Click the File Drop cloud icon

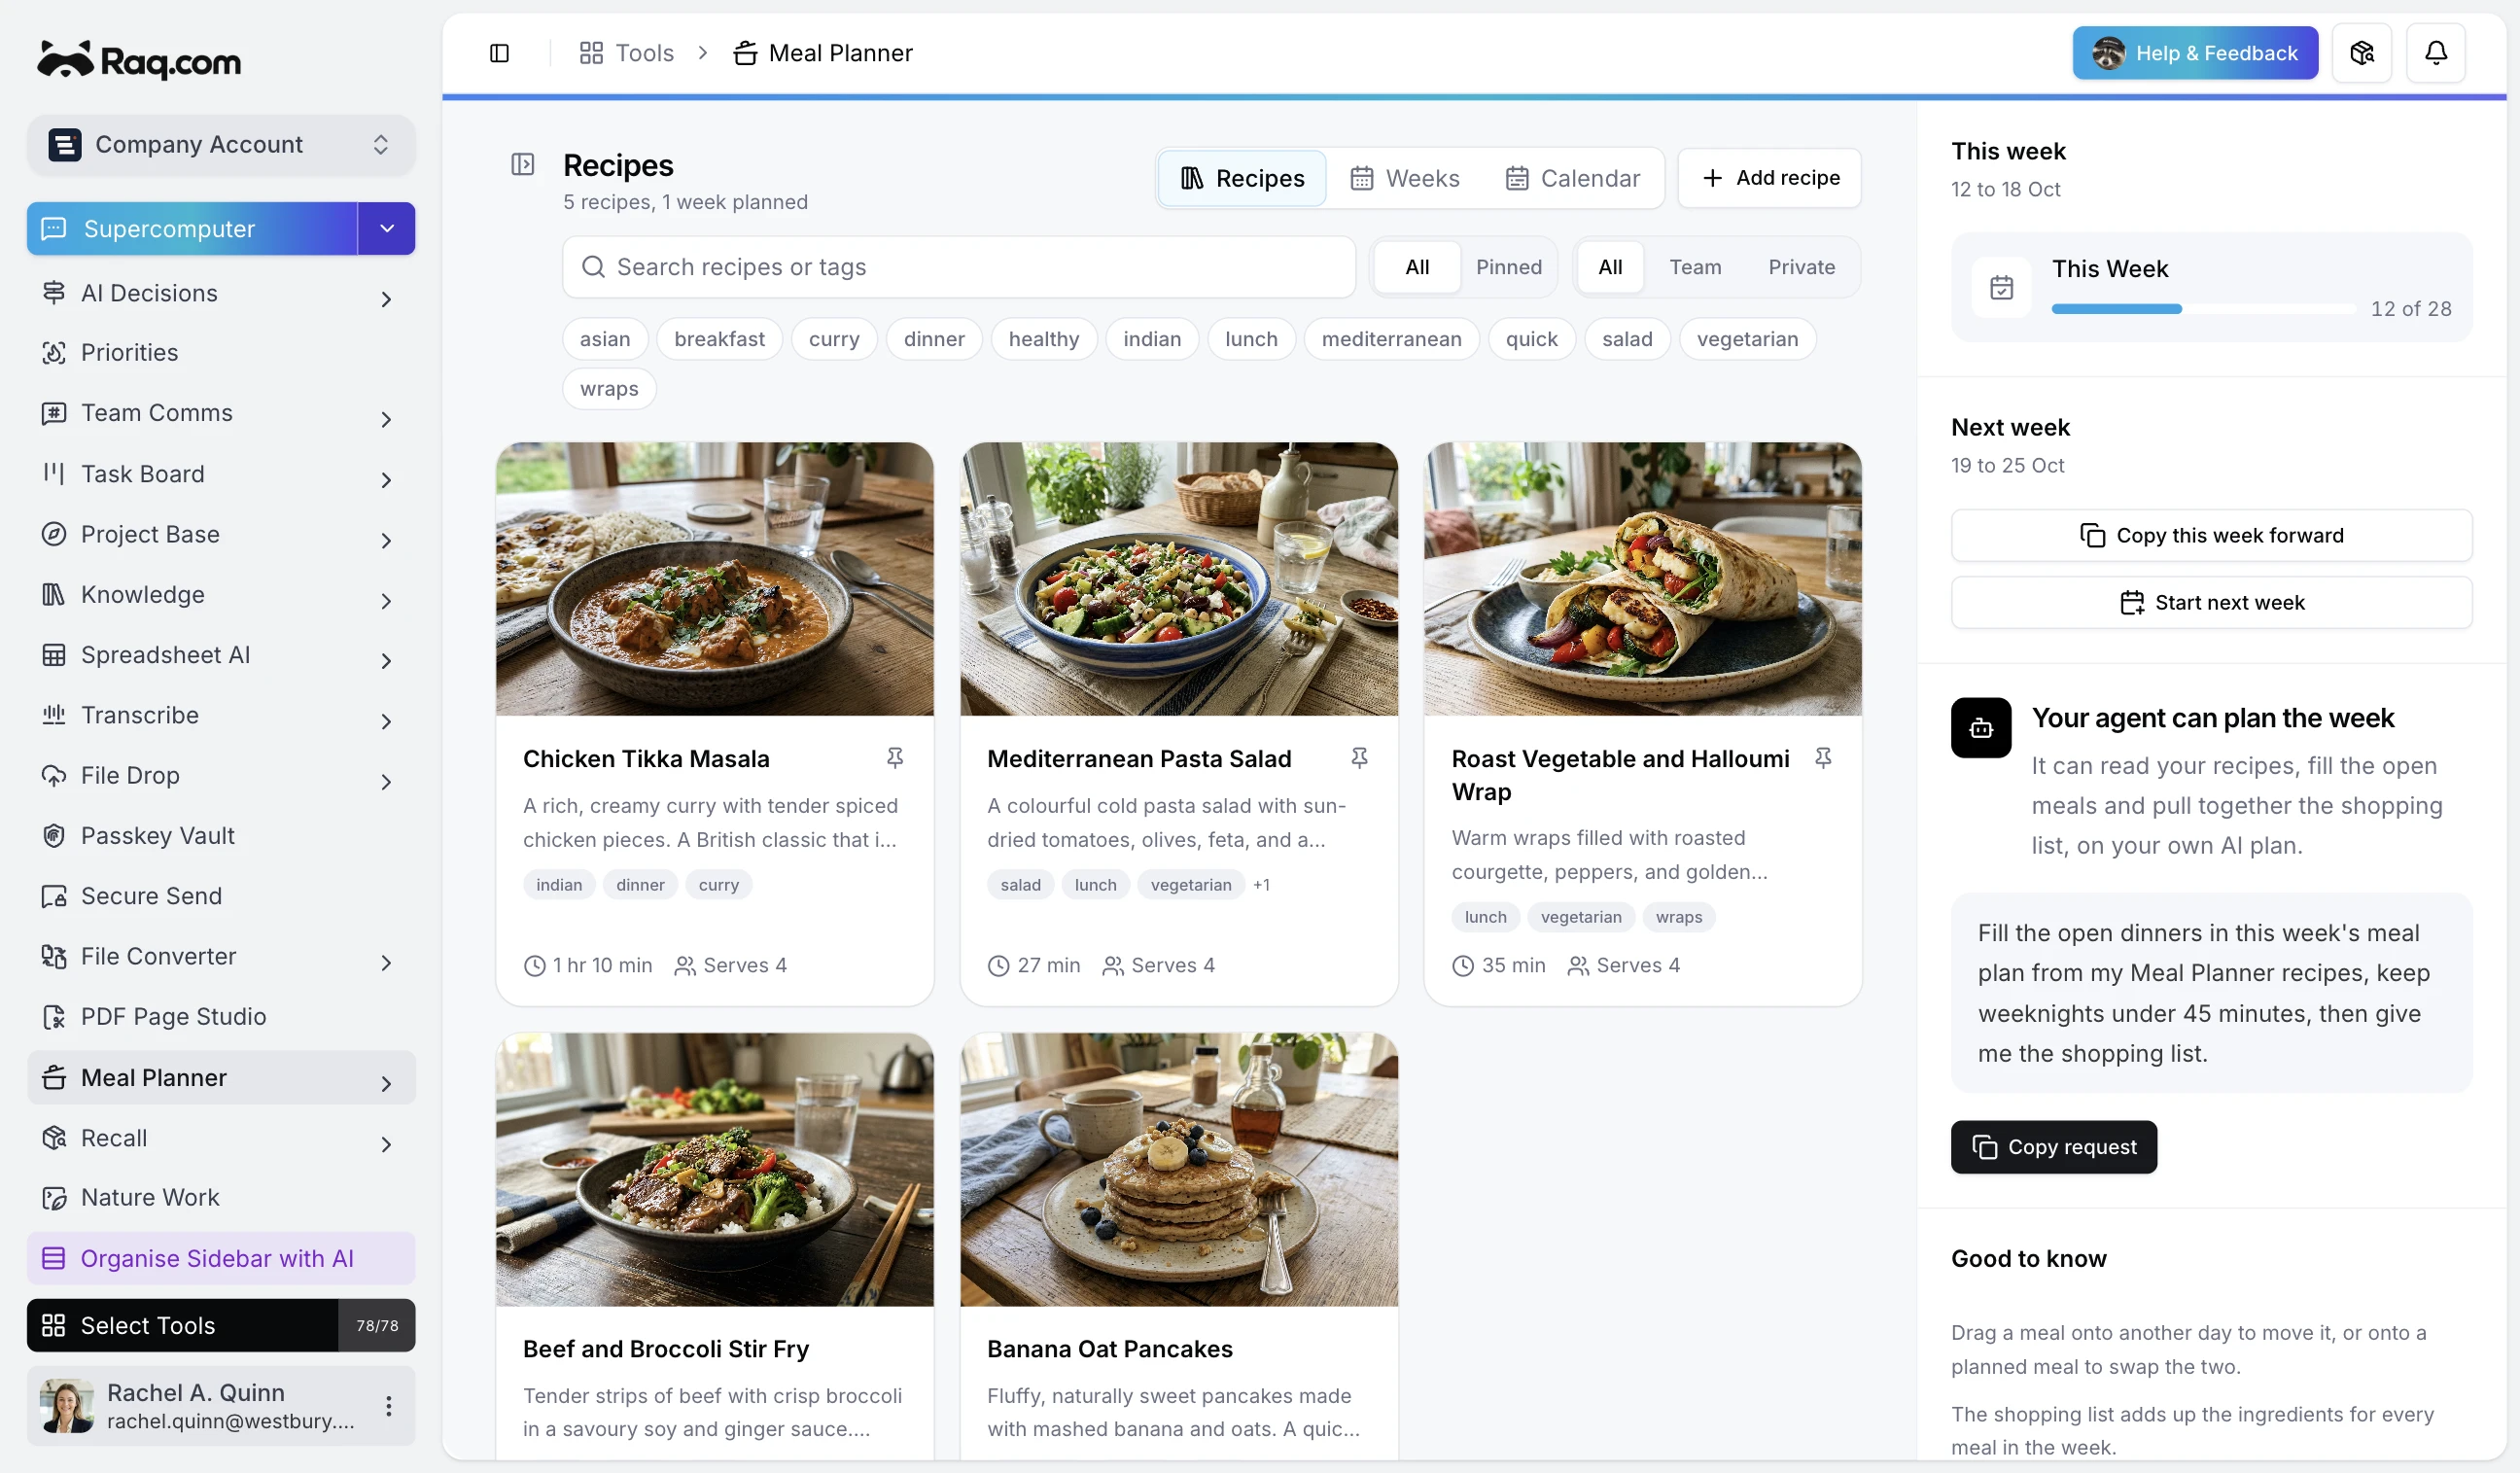click(54, 776)
